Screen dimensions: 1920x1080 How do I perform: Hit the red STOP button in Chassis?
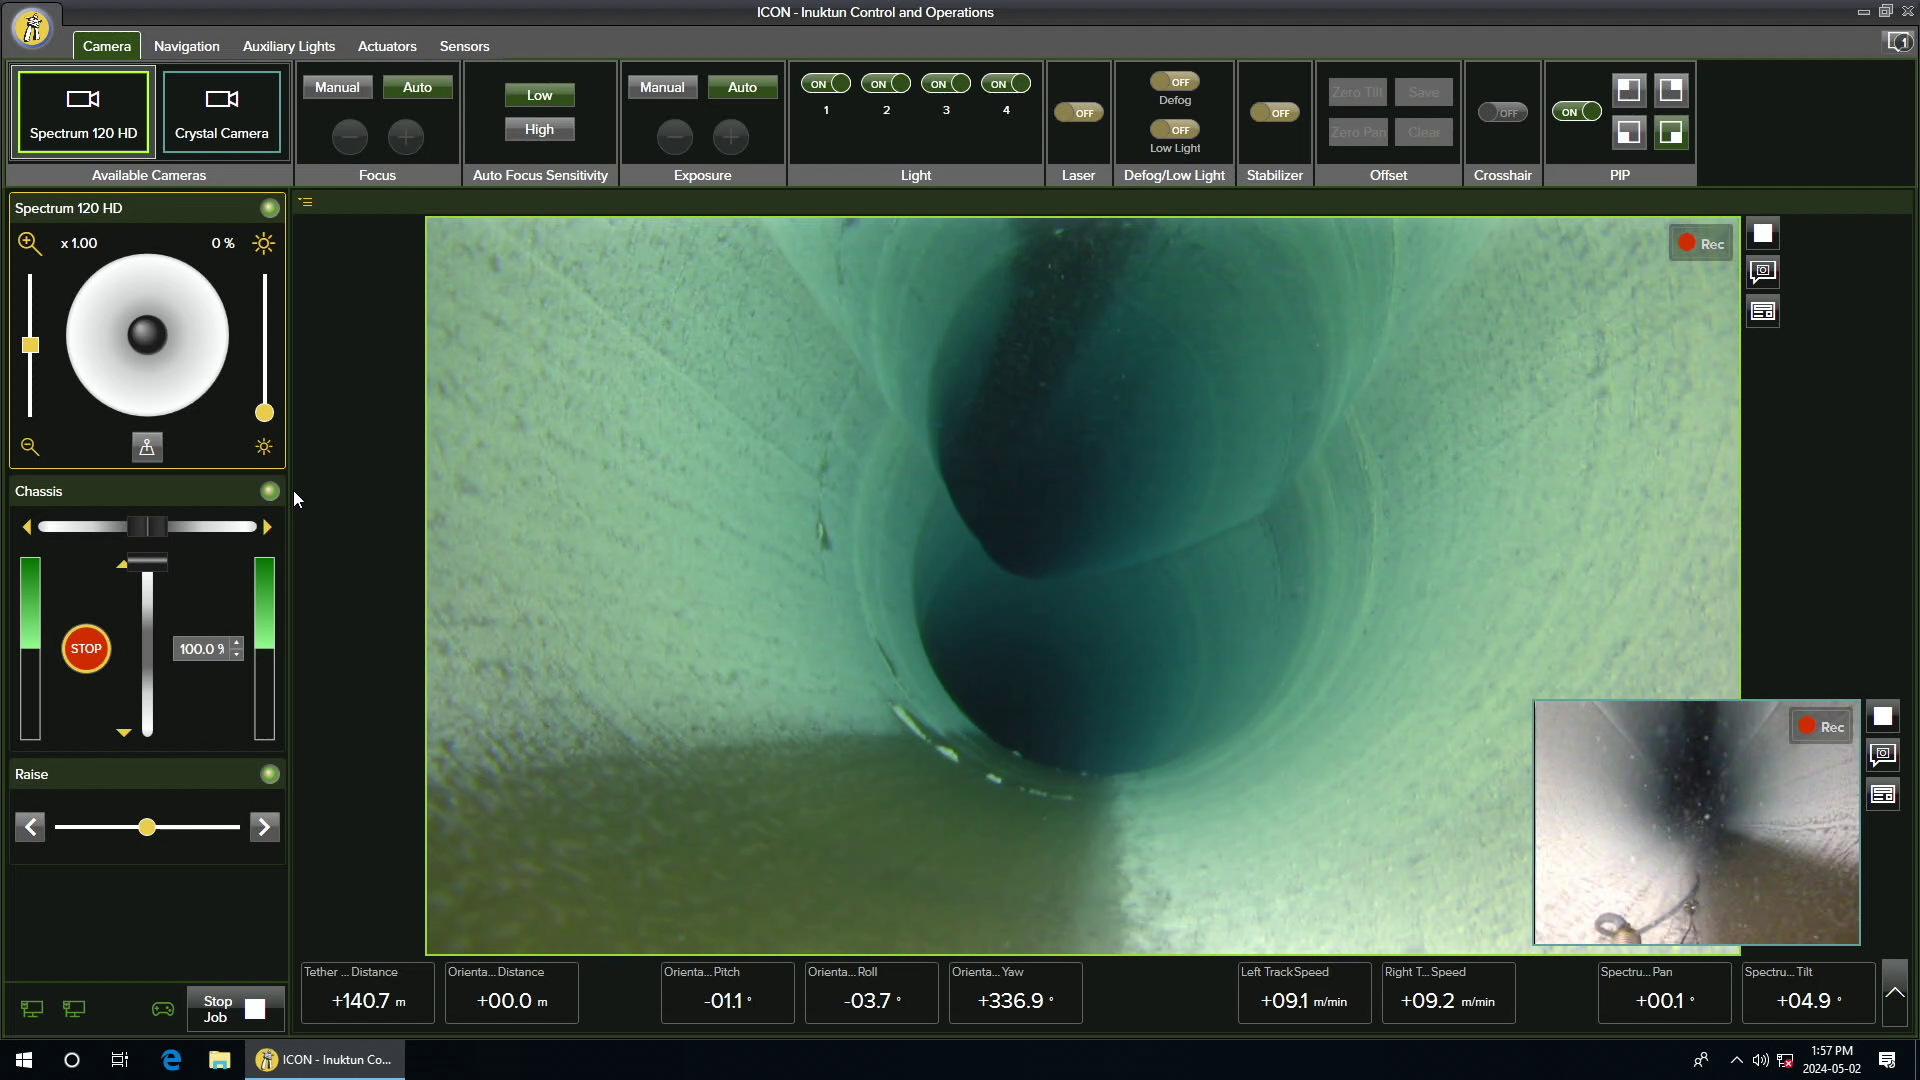coord(86,649)
